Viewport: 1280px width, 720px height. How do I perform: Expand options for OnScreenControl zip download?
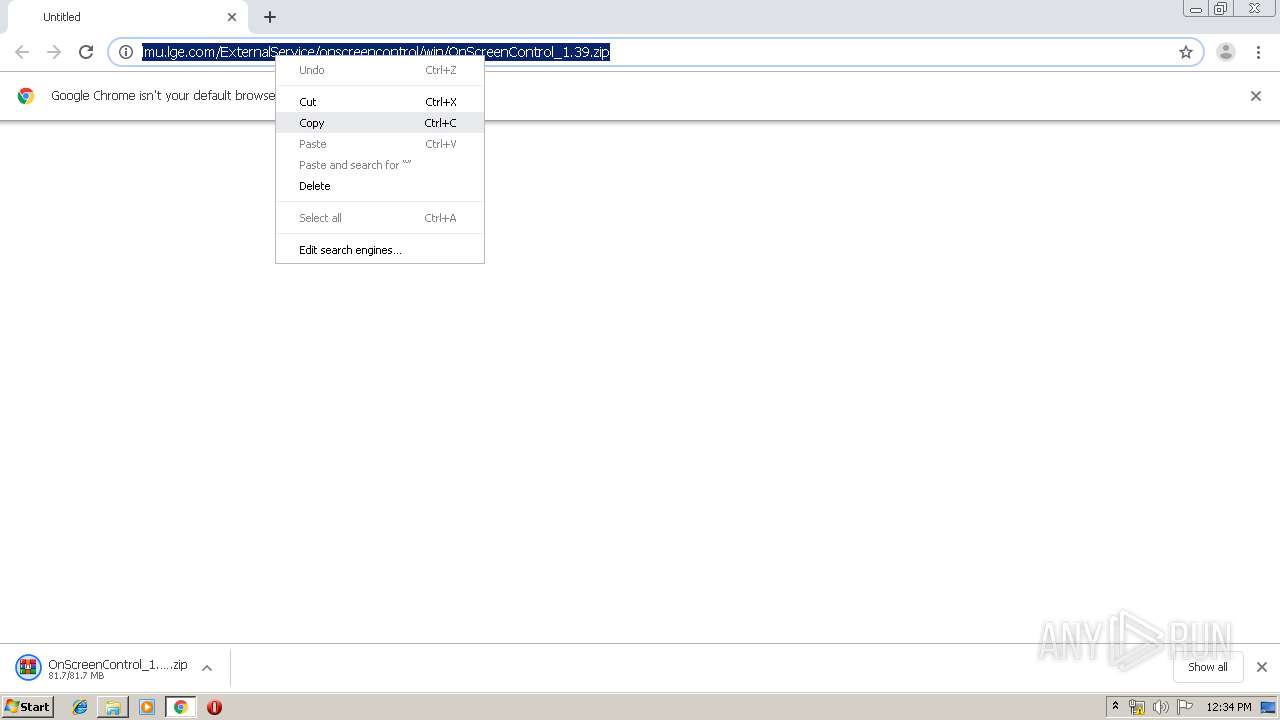(207, 668)
